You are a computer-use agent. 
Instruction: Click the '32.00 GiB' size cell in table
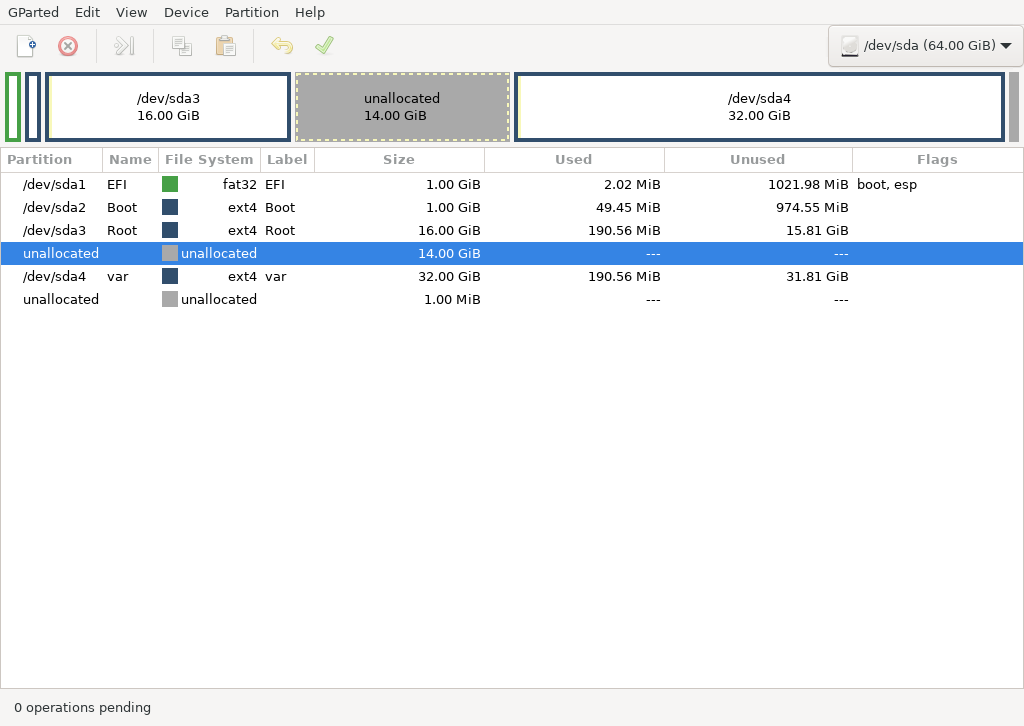(449, 276)
